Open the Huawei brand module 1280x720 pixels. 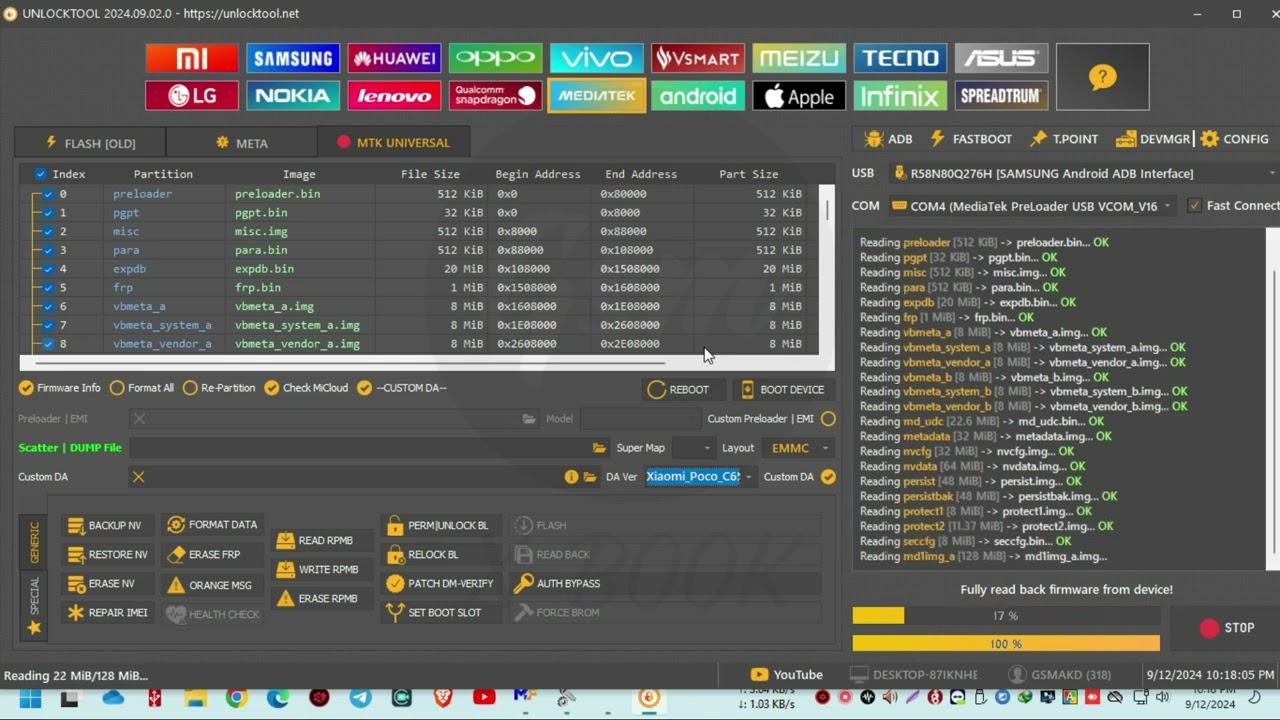point(394,58)
